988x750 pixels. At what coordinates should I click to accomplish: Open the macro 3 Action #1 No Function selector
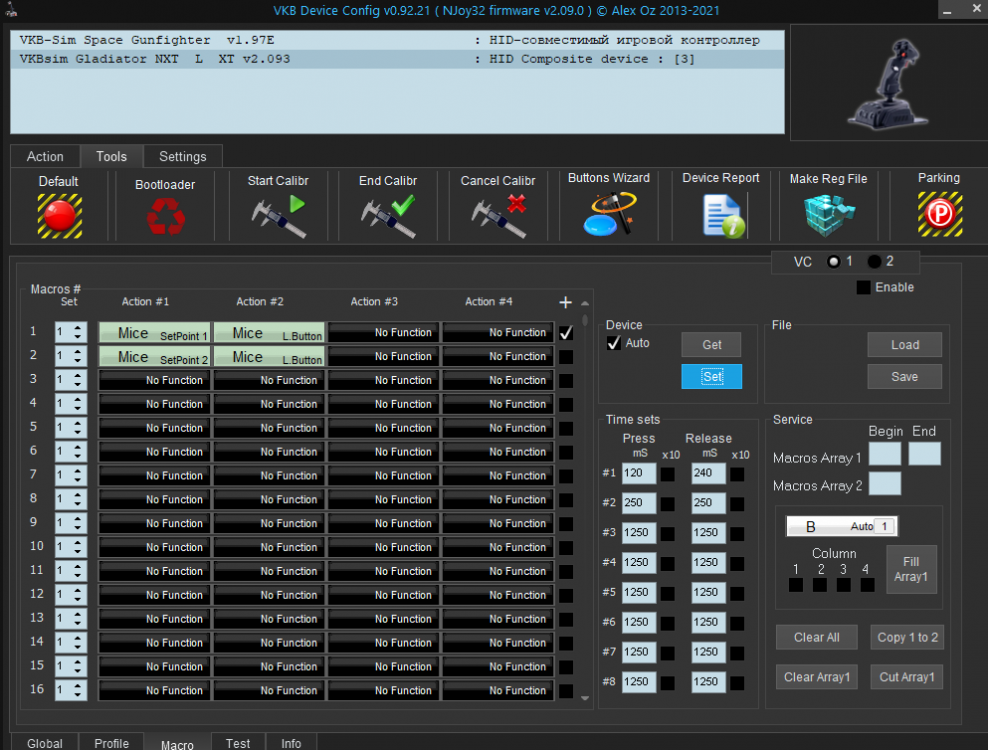point(155,380)
